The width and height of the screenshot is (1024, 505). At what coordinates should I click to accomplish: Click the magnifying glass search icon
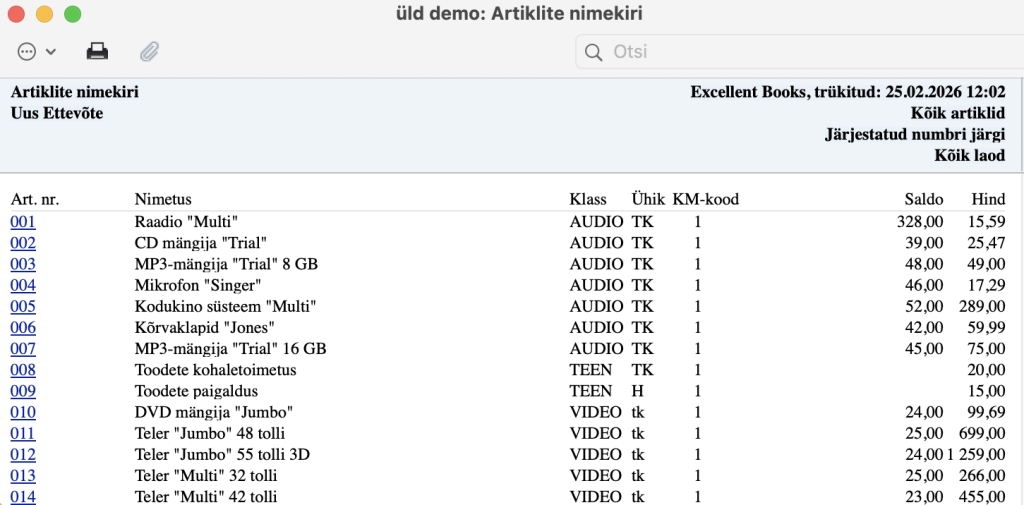[593, 52]
